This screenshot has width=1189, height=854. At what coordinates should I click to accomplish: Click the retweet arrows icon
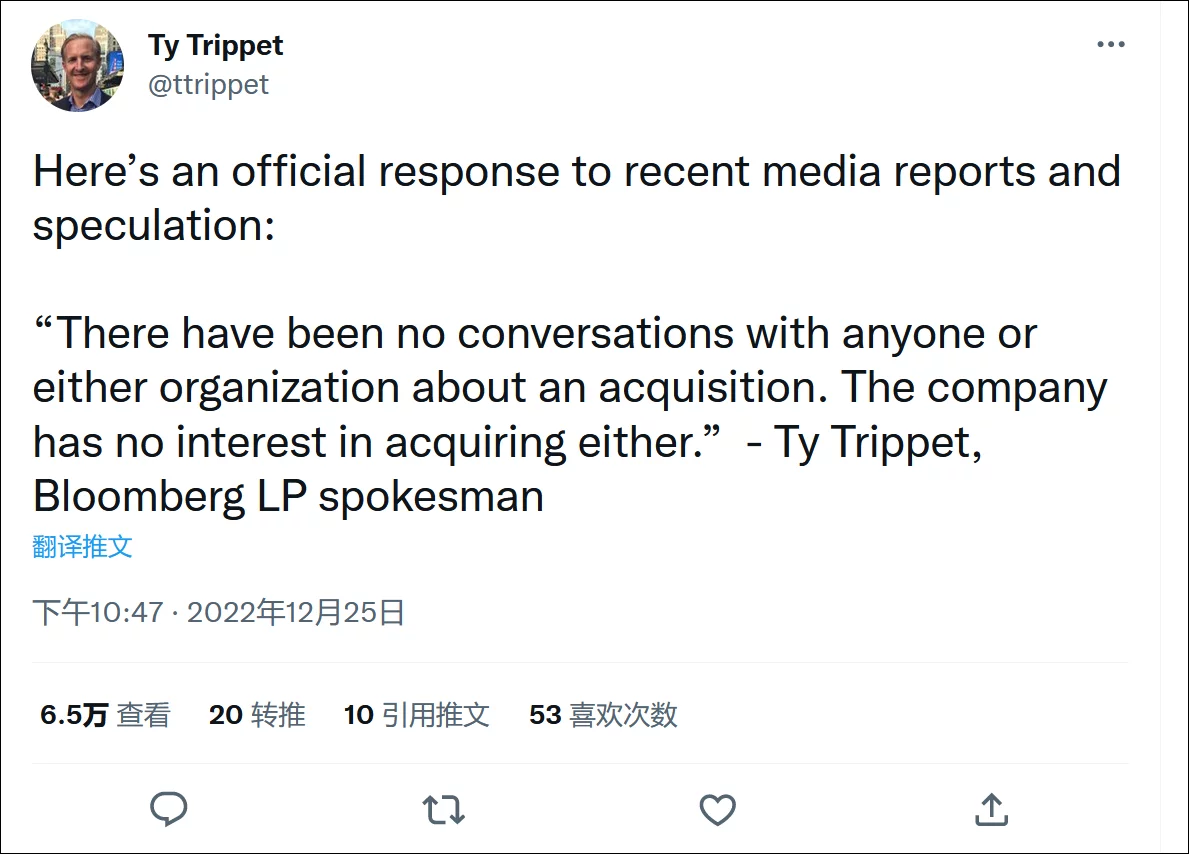[x=443, y=808]
